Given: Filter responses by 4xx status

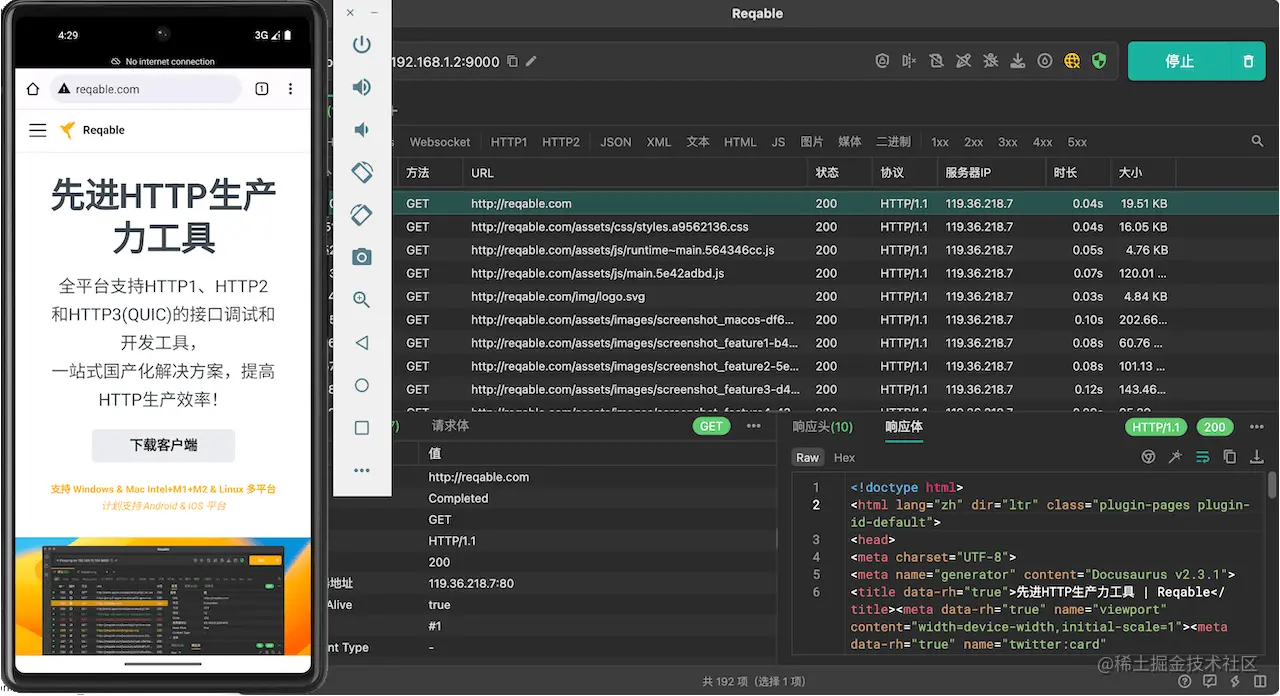Looking at the screenshot, I should pyautogui.click(x=1043, y=142).
